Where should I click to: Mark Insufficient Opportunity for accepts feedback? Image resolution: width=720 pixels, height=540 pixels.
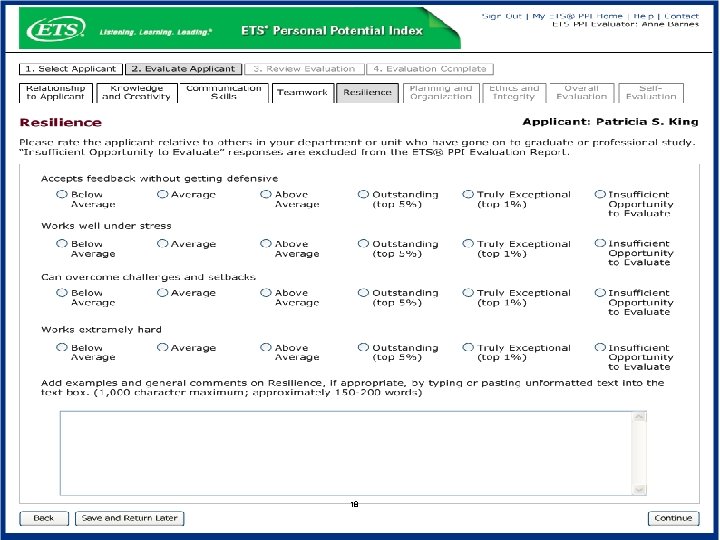[x=600, y=194]
